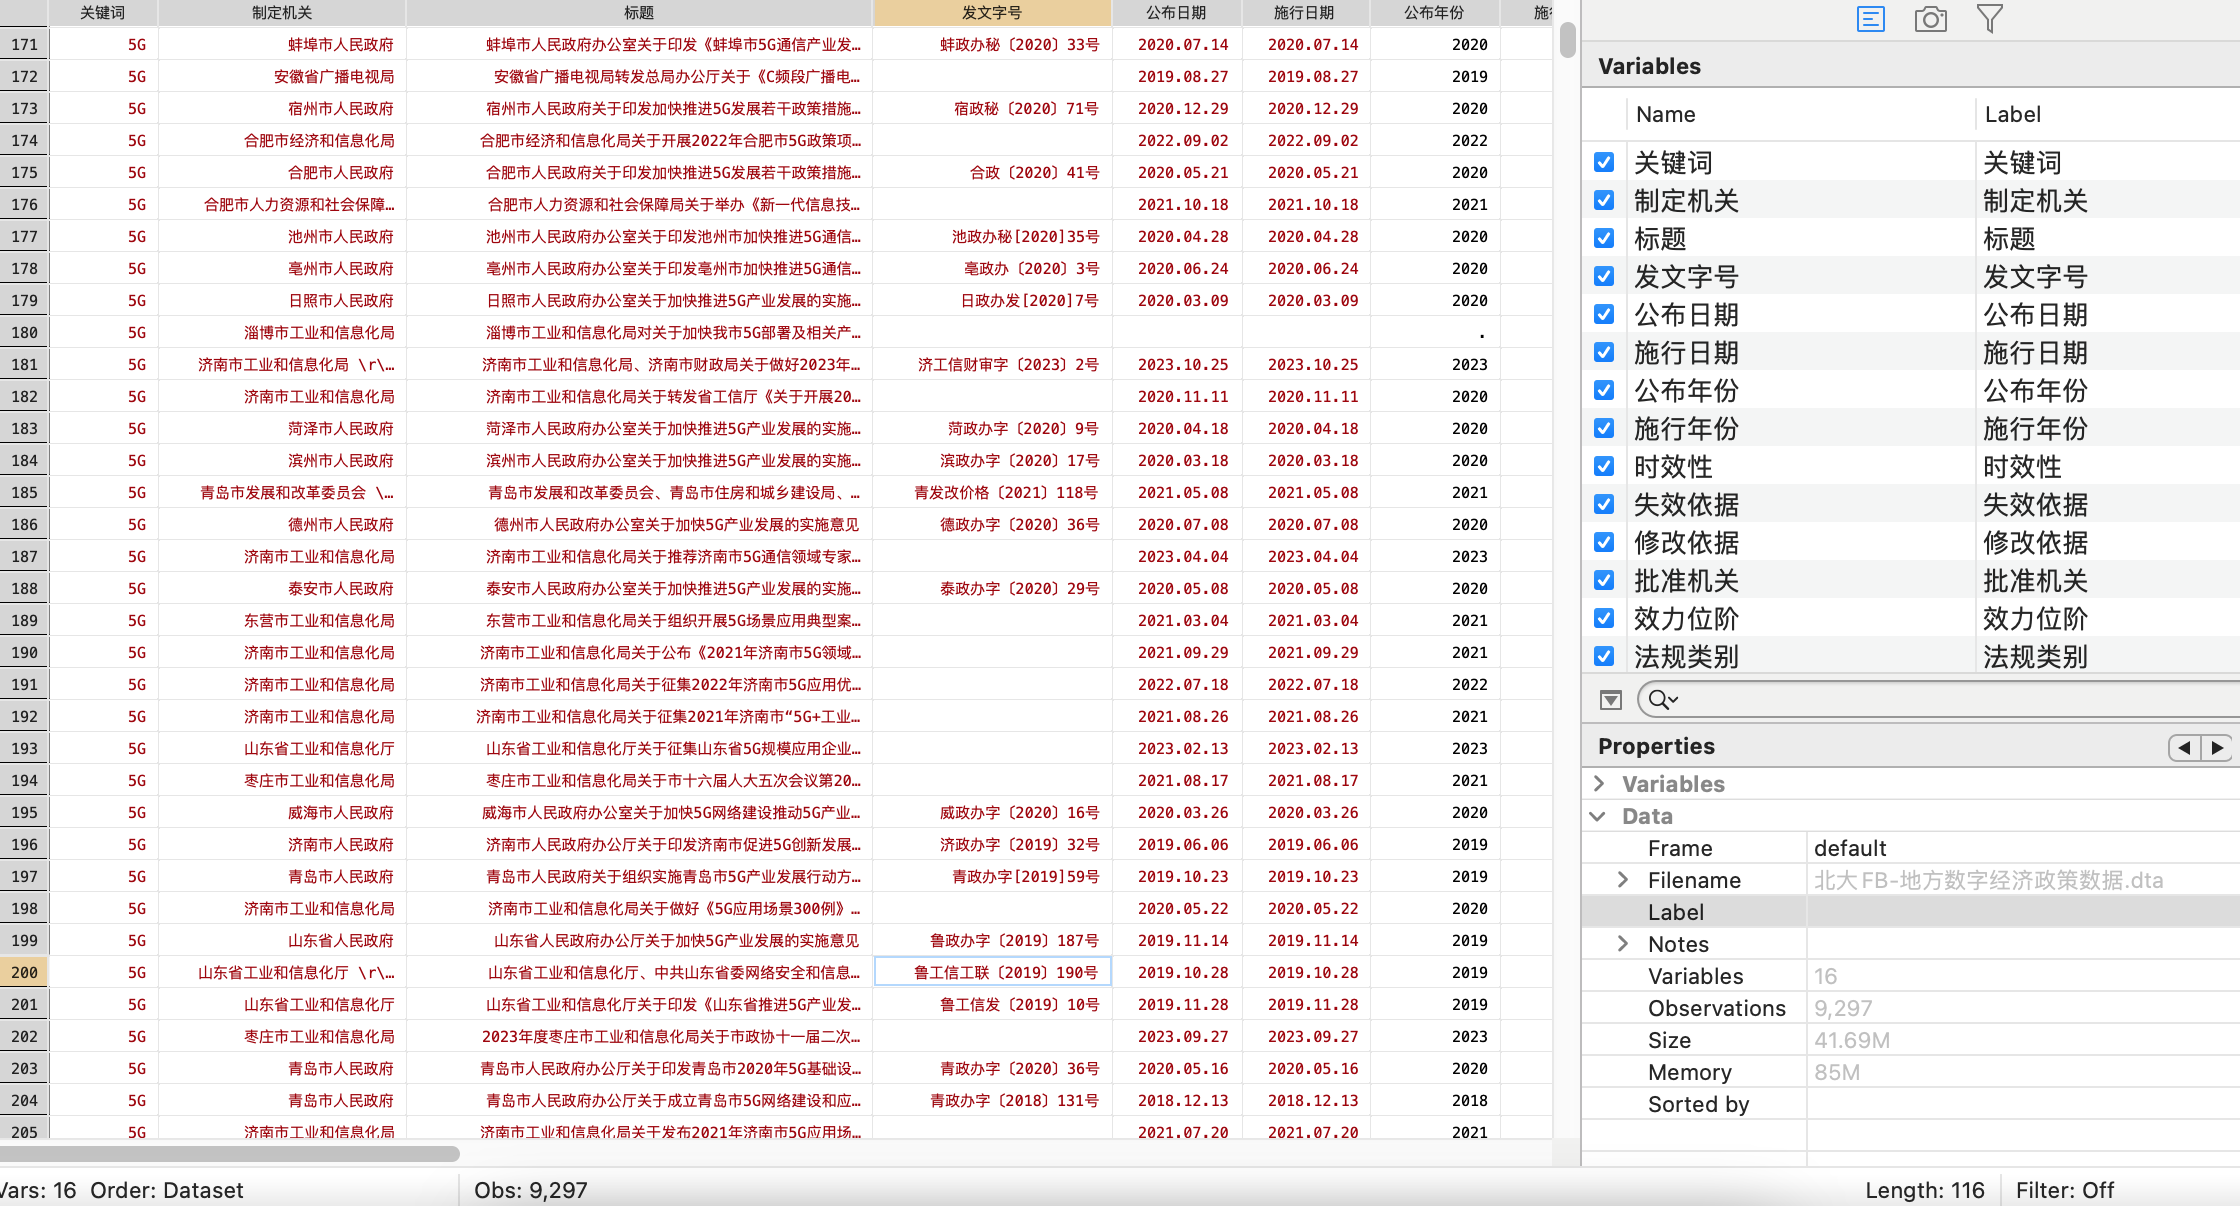Select the 公布日期 column header

1176,13
